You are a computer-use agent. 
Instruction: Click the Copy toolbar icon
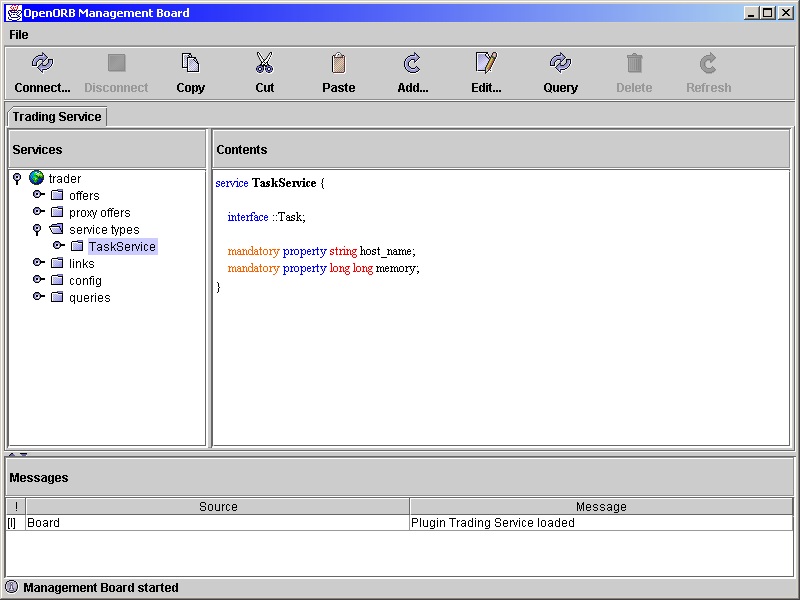(190, 63)
